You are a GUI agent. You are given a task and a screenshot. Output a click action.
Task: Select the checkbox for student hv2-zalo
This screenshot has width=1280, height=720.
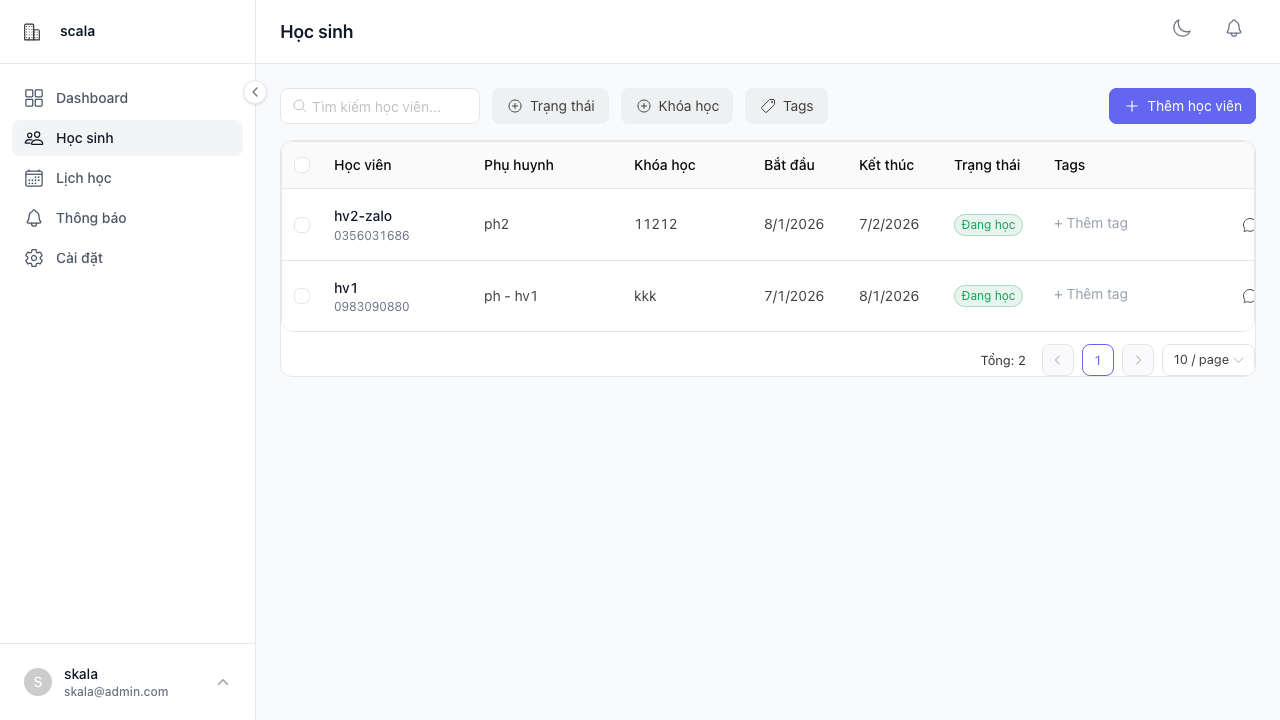pyautogui.click(x=302, y=225)
